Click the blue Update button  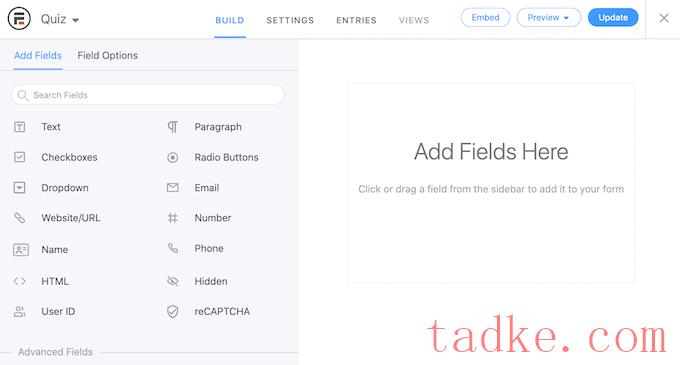(613, 17)
